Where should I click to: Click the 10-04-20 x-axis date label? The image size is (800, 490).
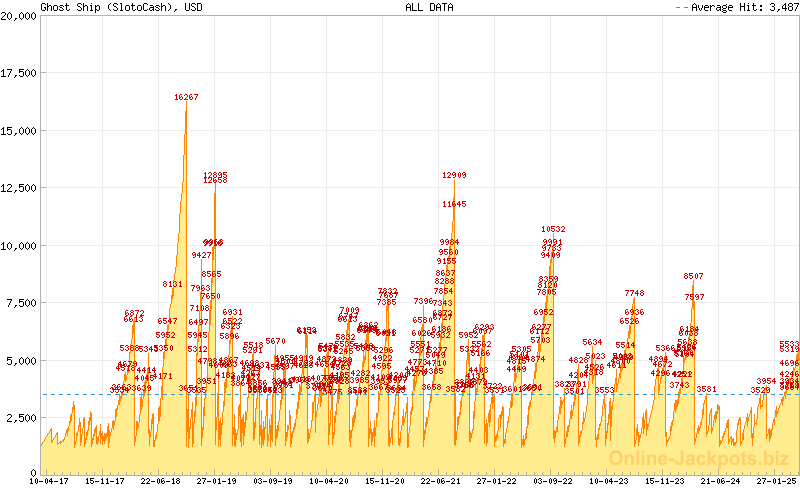click(329, 481)
